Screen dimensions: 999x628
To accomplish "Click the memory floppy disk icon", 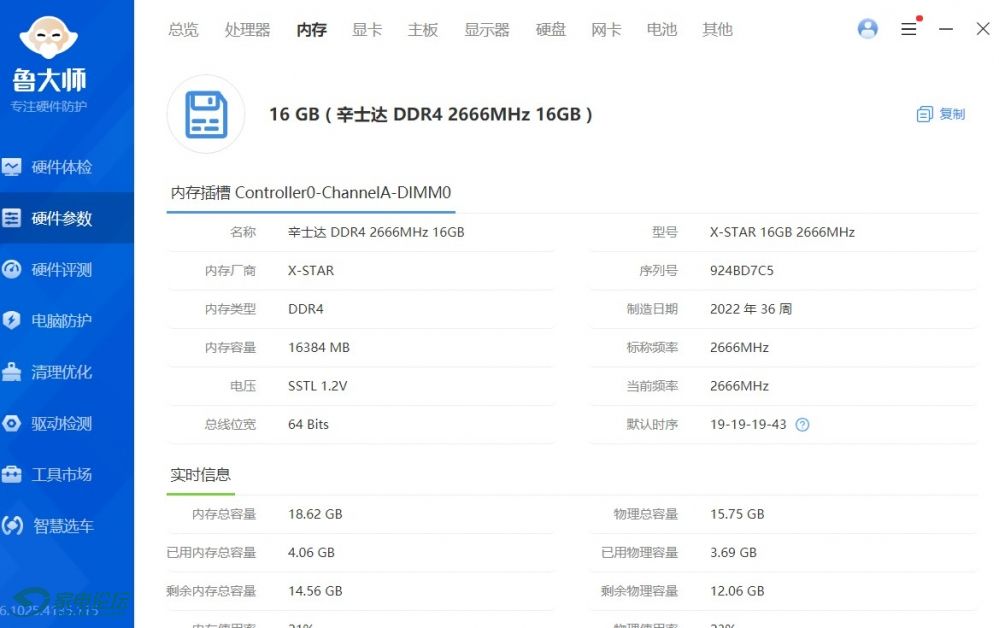I will (x=206, y=115).
